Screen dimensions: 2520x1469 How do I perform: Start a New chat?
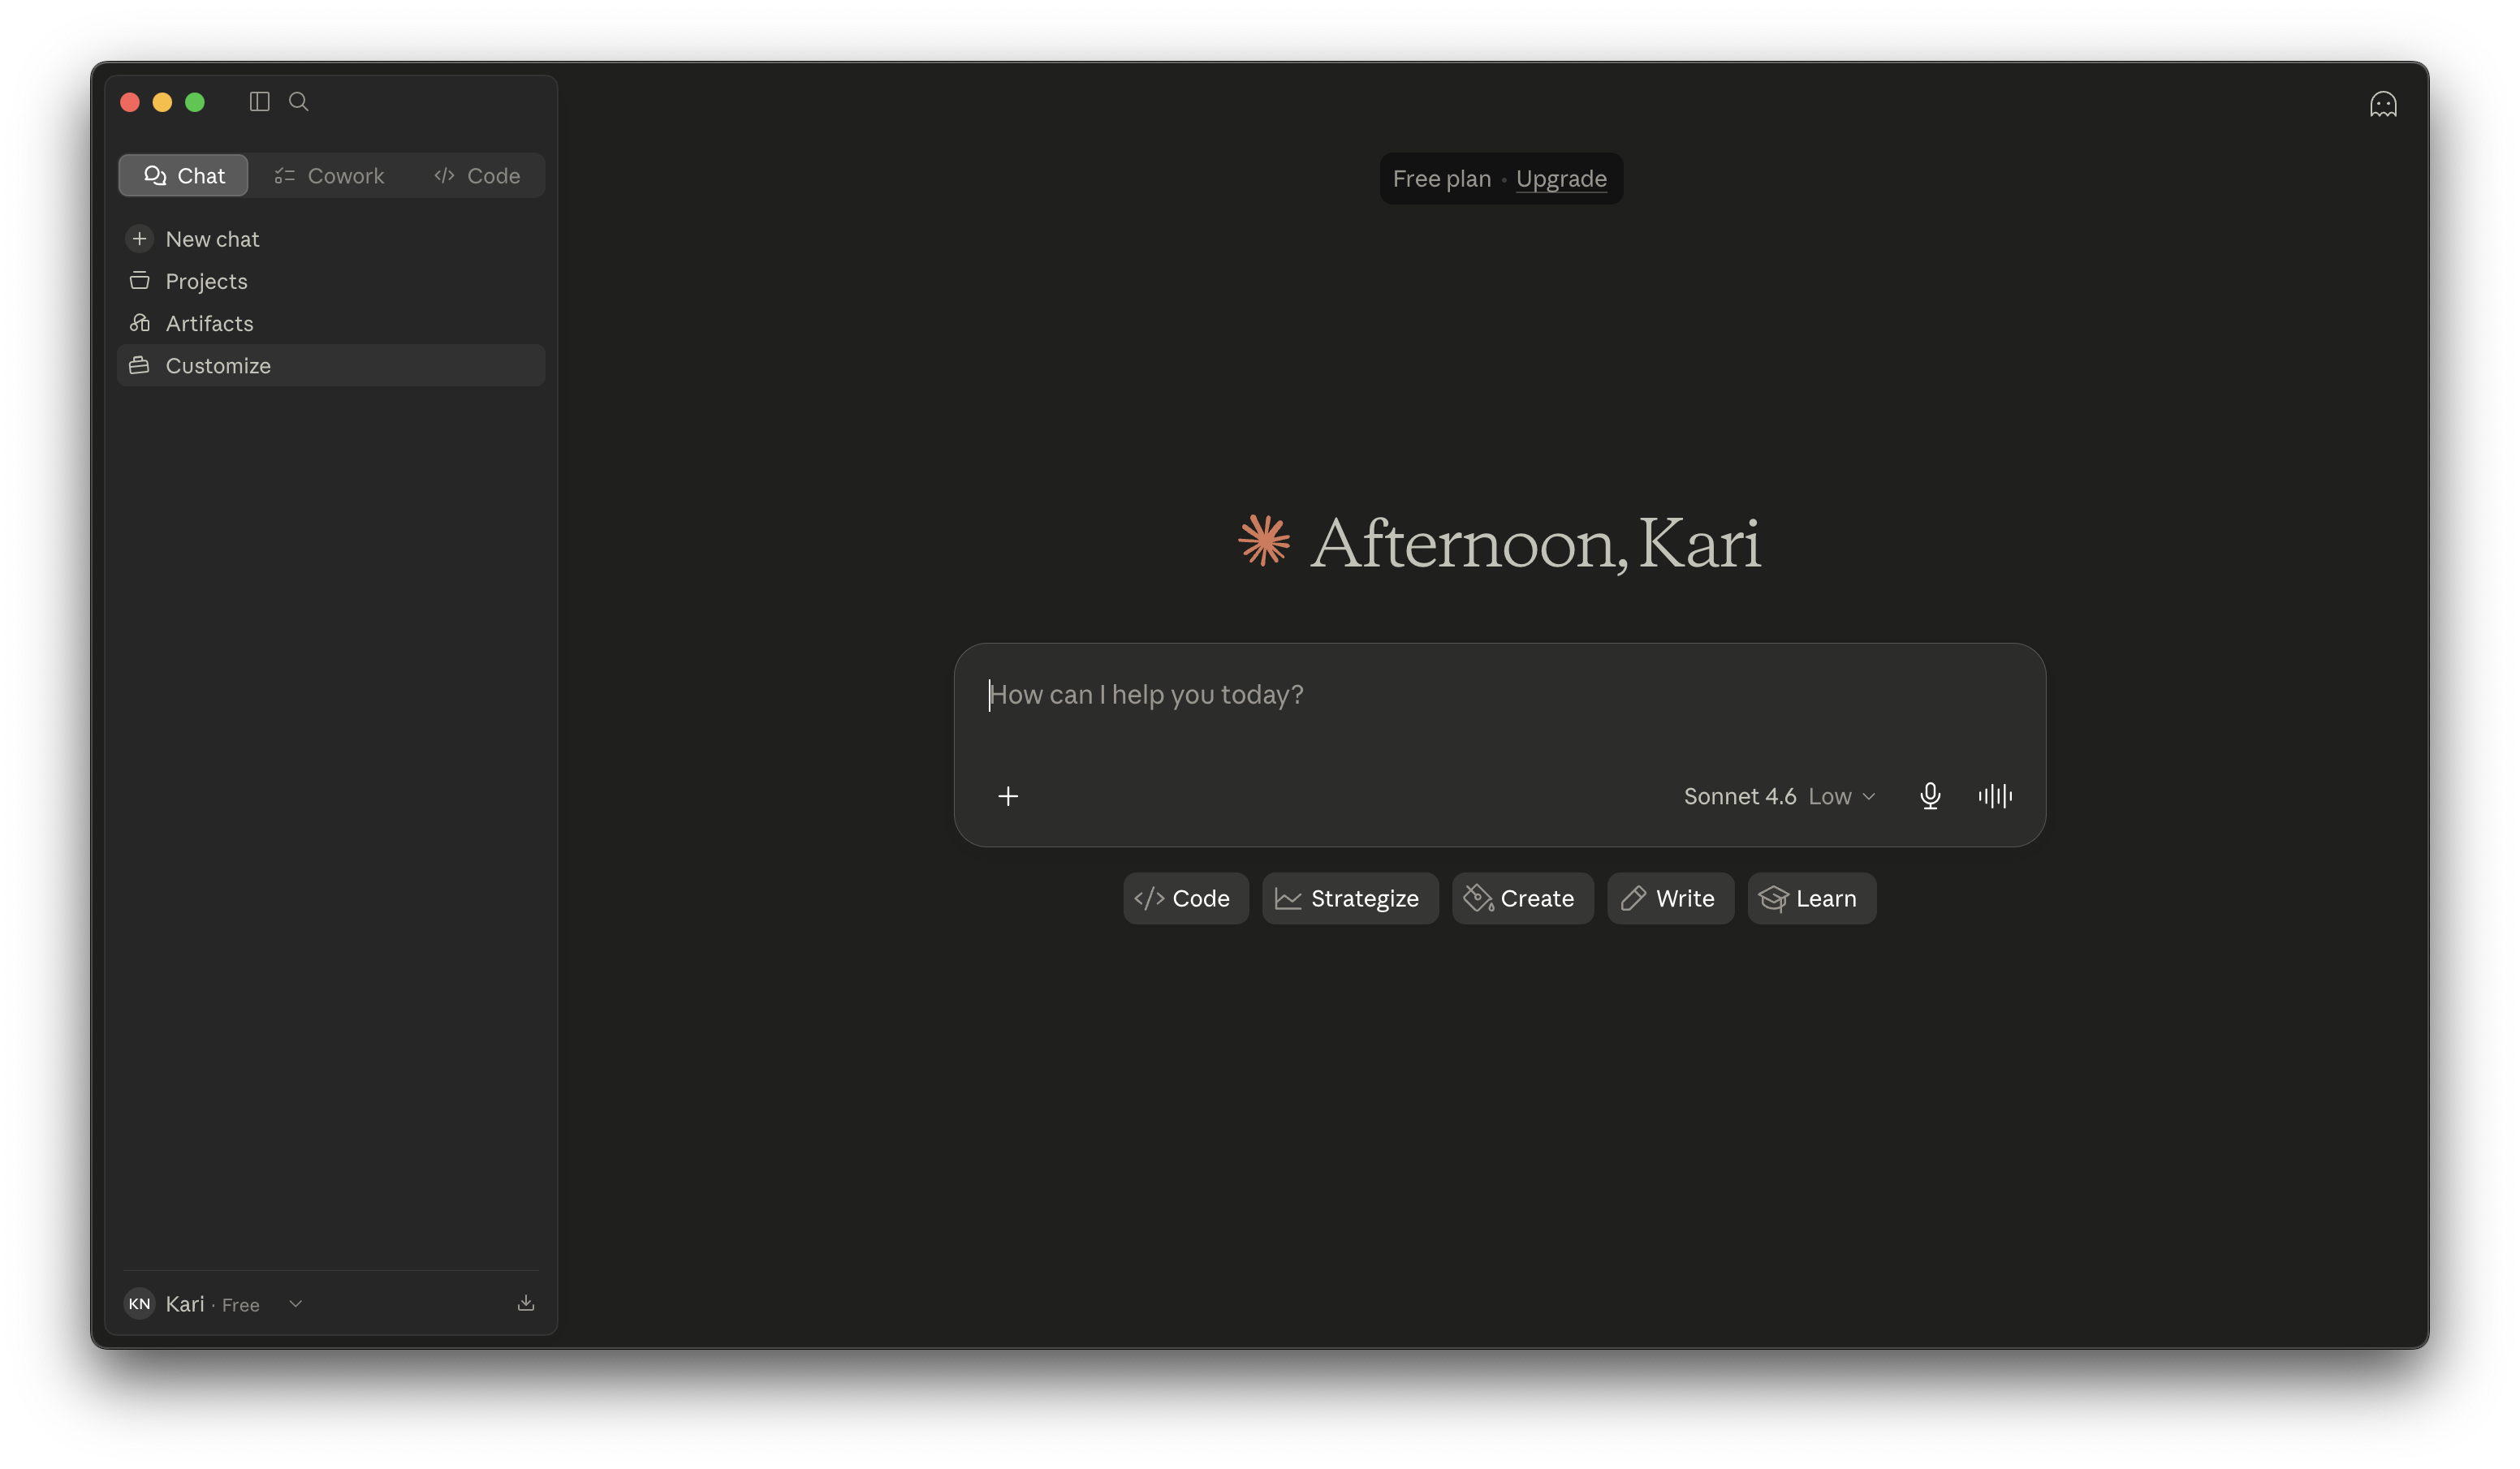331,239
